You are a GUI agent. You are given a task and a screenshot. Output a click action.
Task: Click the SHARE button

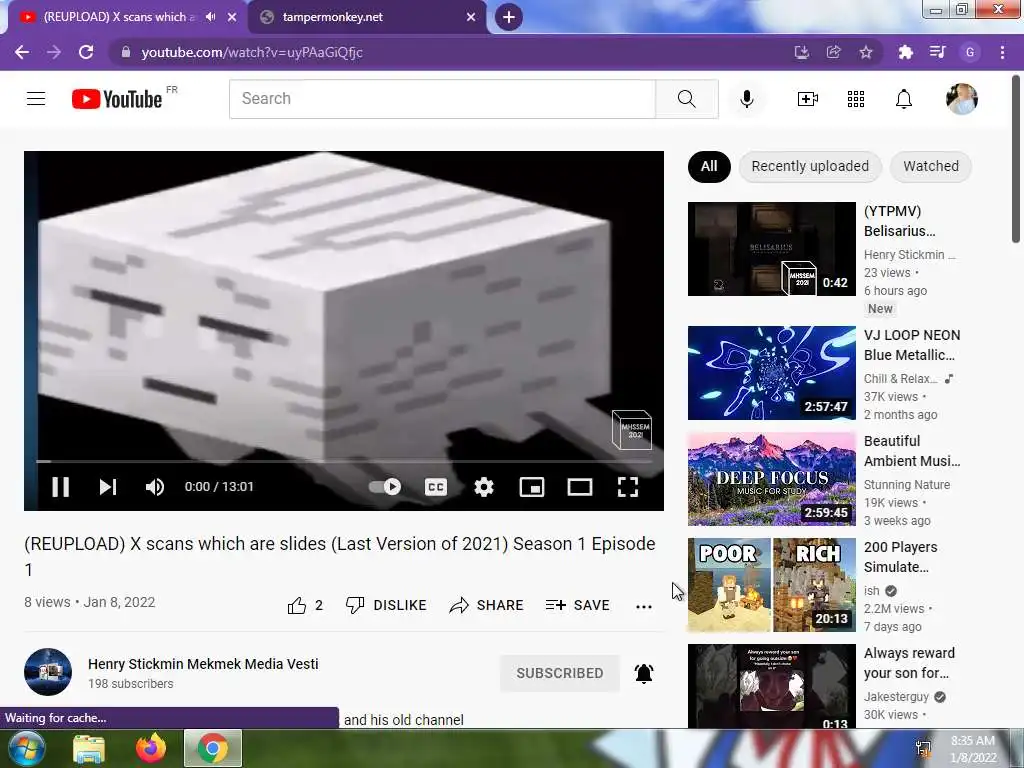click(x=487, y=605)
